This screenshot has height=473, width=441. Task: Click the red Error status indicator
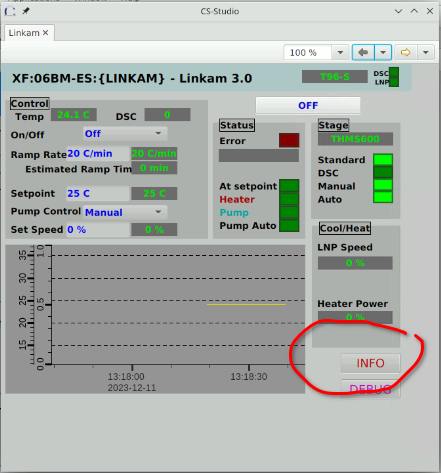[289, 140]
